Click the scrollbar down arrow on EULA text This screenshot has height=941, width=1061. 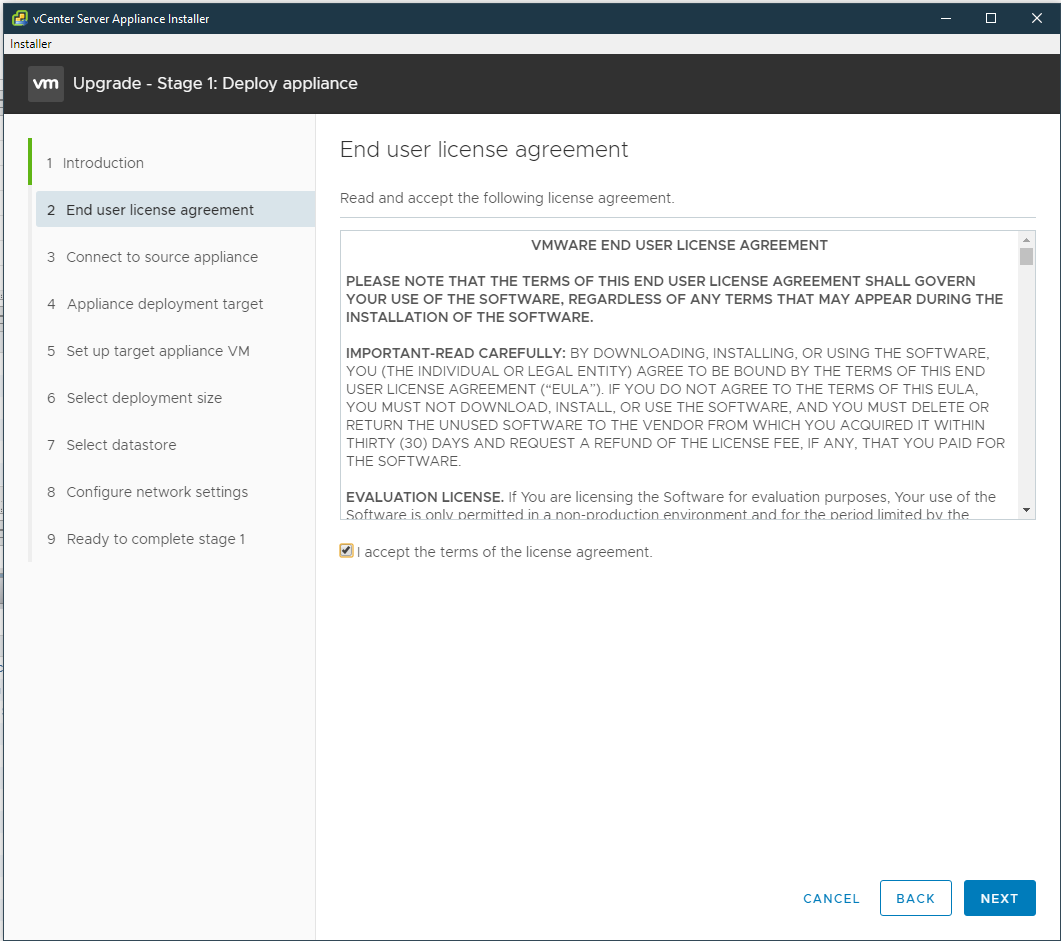(1025, 510)
